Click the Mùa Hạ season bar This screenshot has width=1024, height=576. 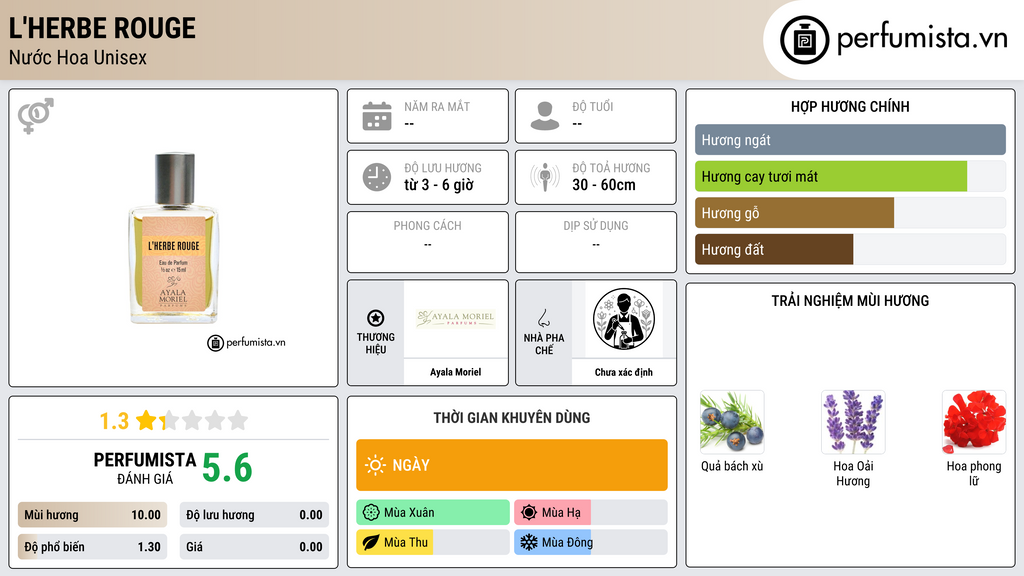(x=591, y=513)
